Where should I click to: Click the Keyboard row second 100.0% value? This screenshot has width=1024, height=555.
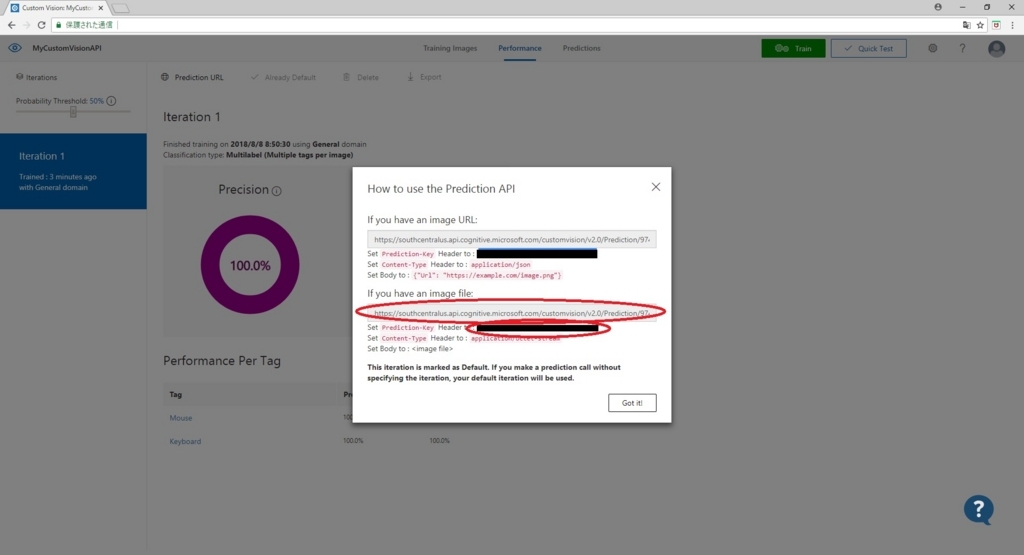point(440,441)
